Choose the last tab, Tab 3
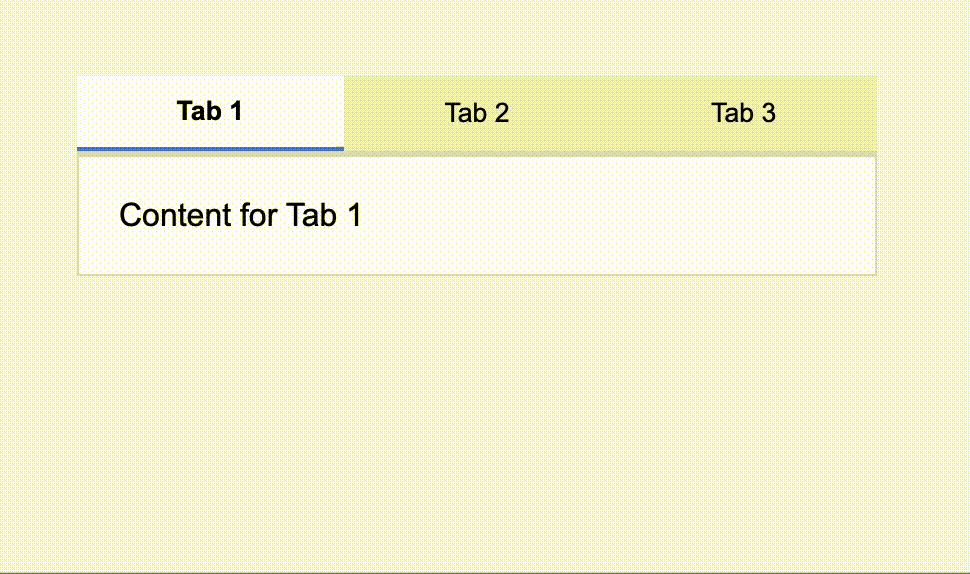970x574 pixels. [x=743, y=113]
